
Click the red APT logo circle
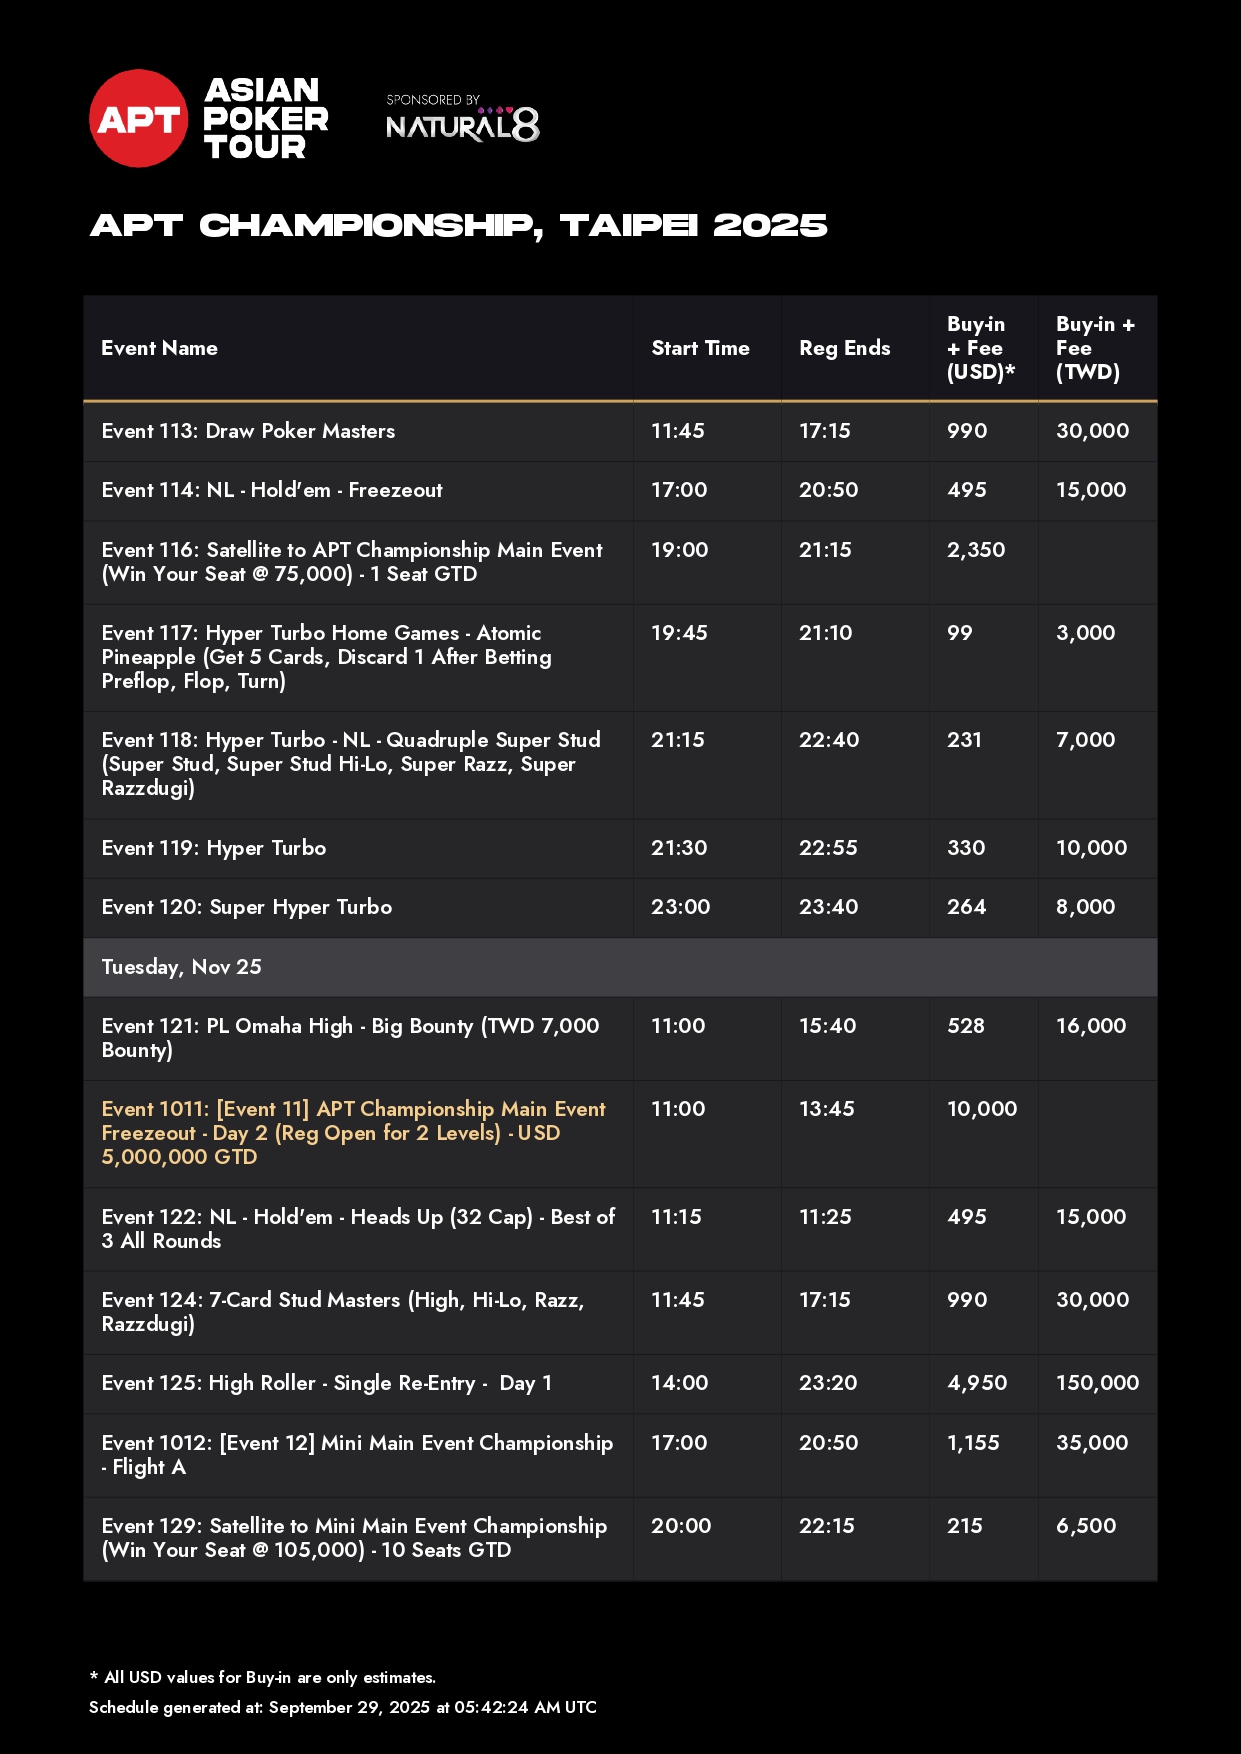click(138, 119)
